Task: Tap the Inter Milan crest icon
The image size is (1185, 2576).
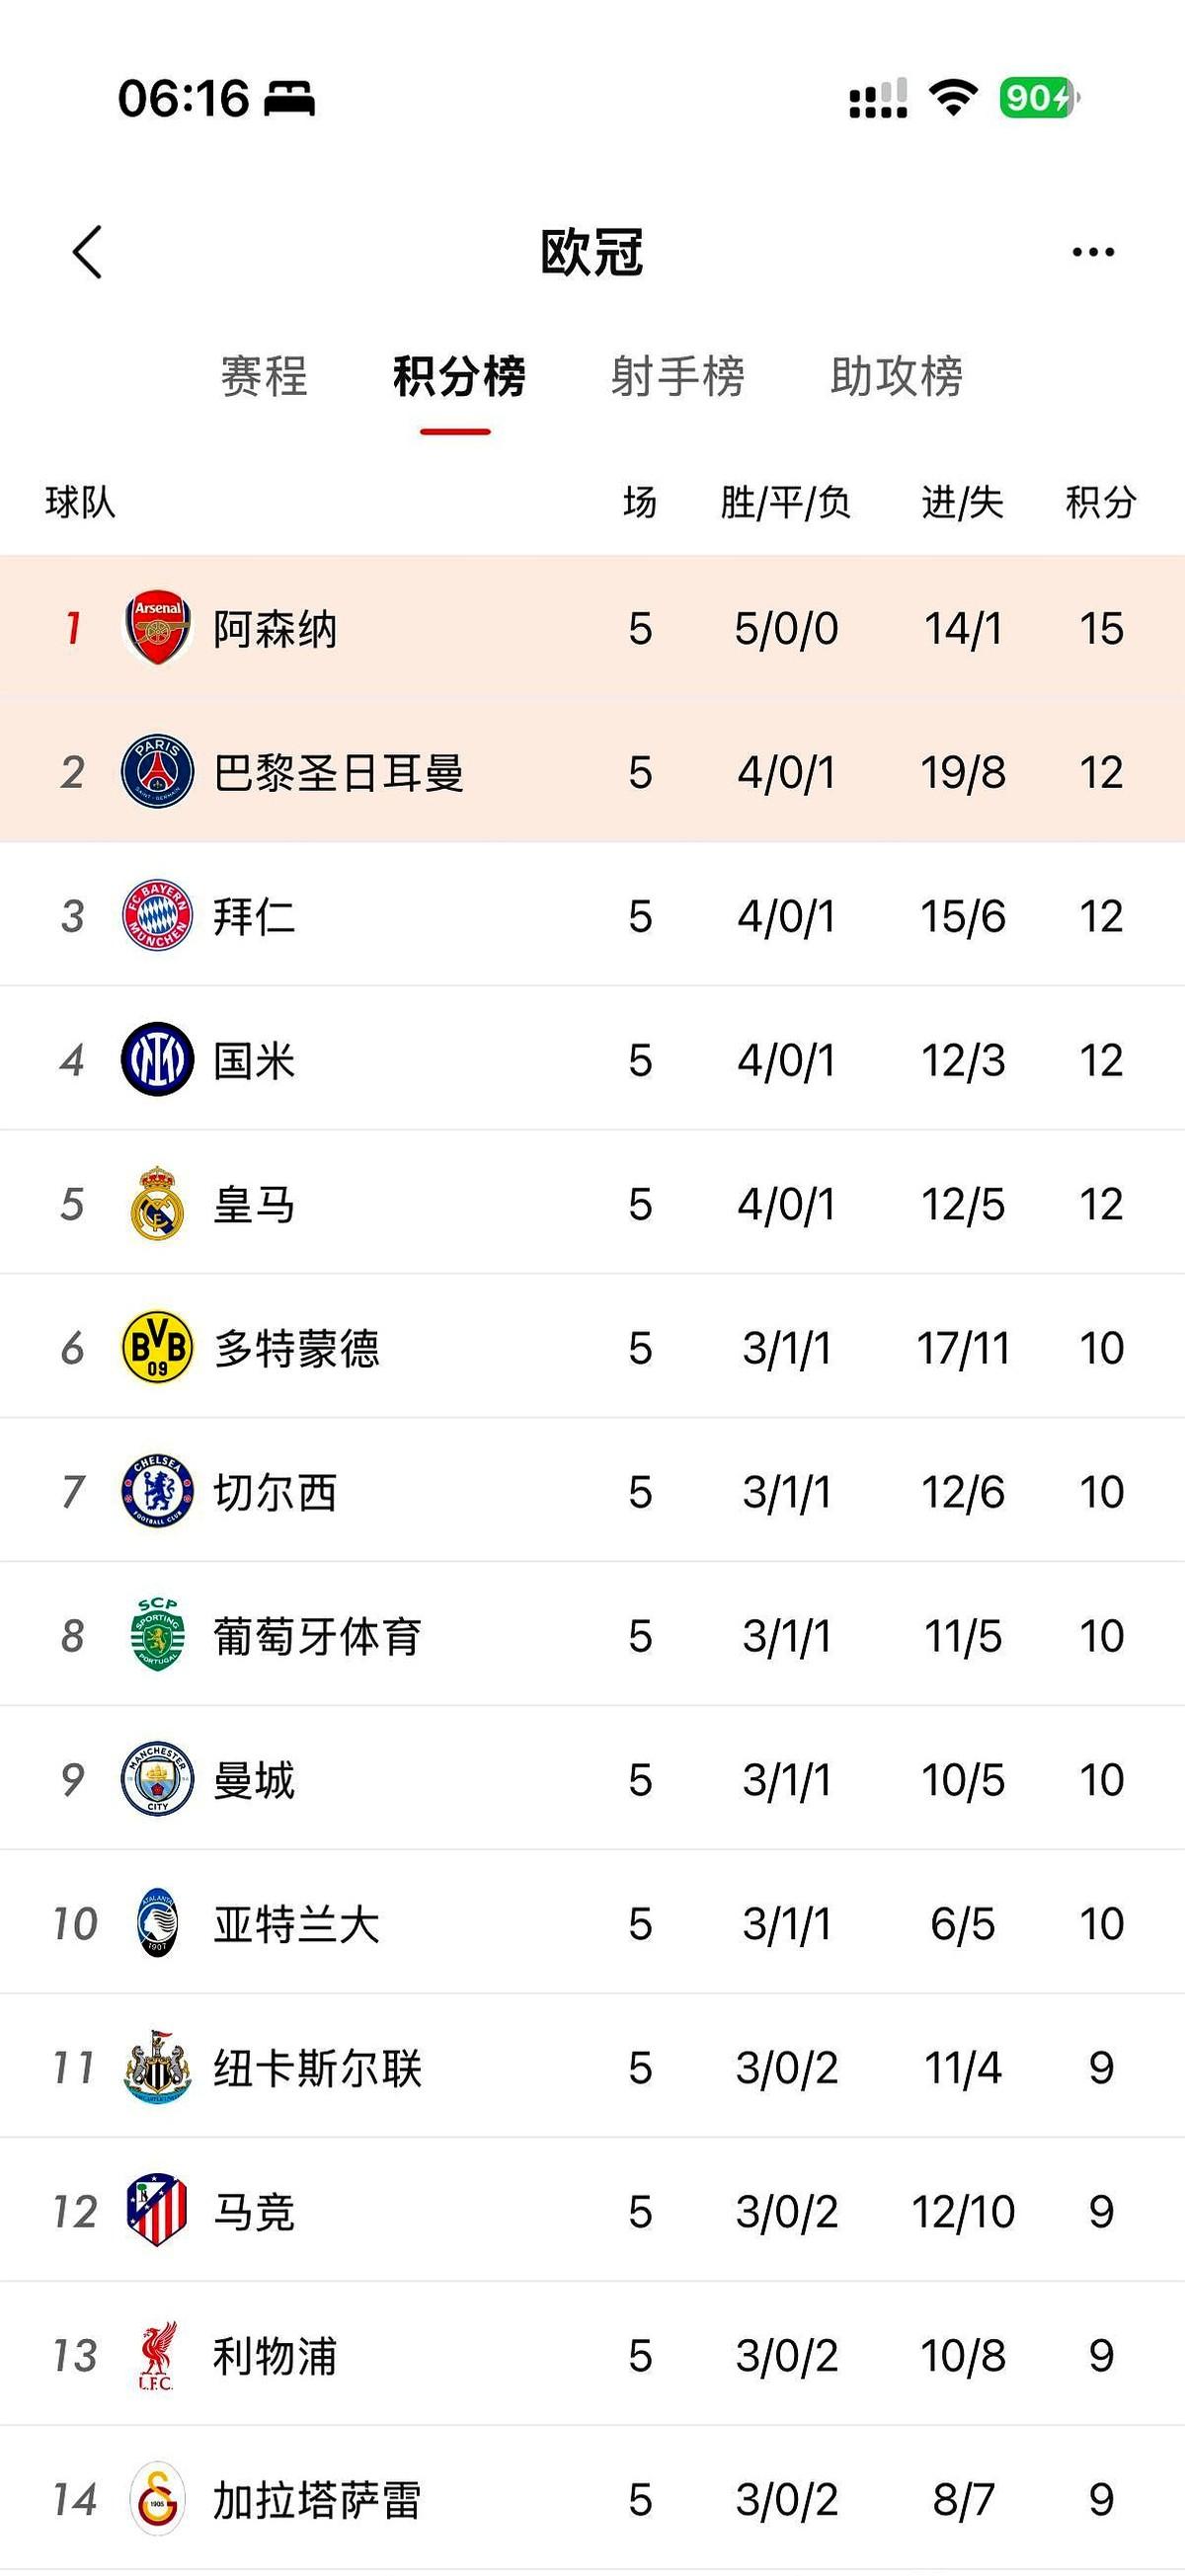Action: tap(157, 1060)
